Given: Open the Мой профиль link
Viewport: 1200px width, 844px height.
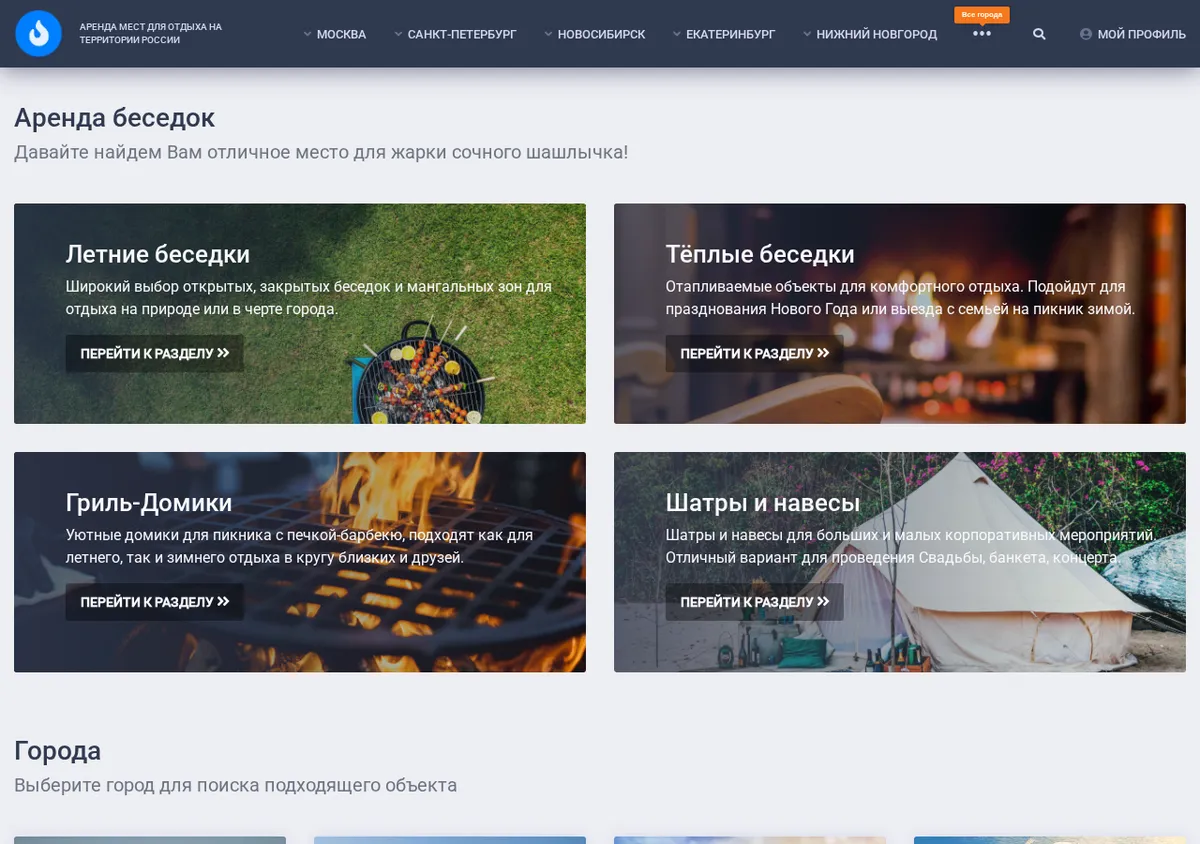Looking at the screenshot, I should click(1133, 34).
